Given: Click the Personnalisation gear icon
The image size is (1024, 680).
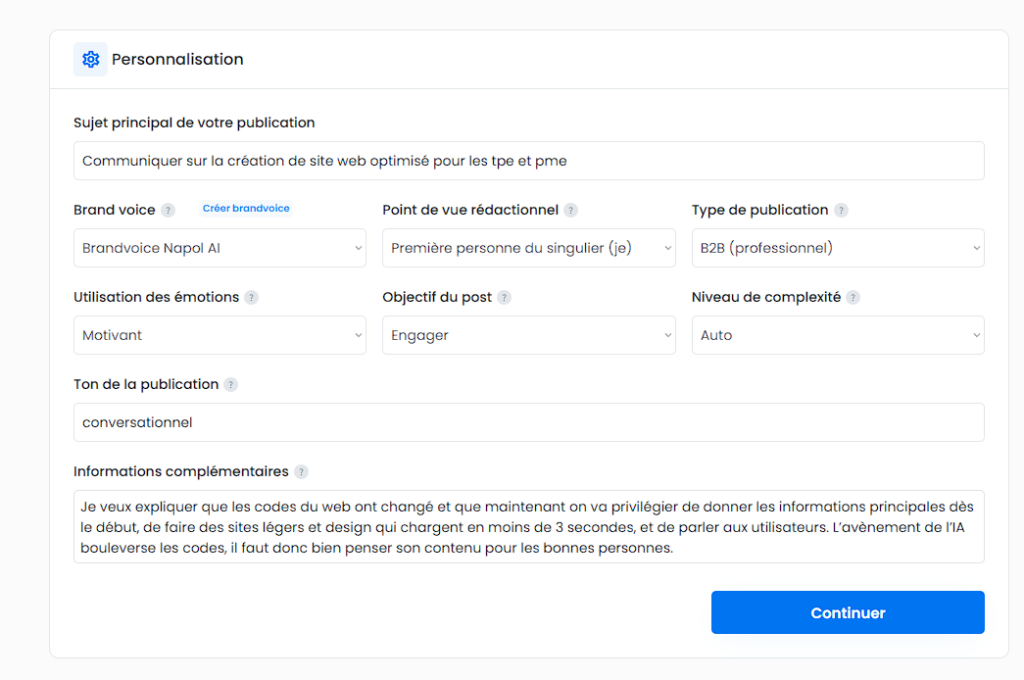Looking at the screenshot, I should click(x=91, y=59).
